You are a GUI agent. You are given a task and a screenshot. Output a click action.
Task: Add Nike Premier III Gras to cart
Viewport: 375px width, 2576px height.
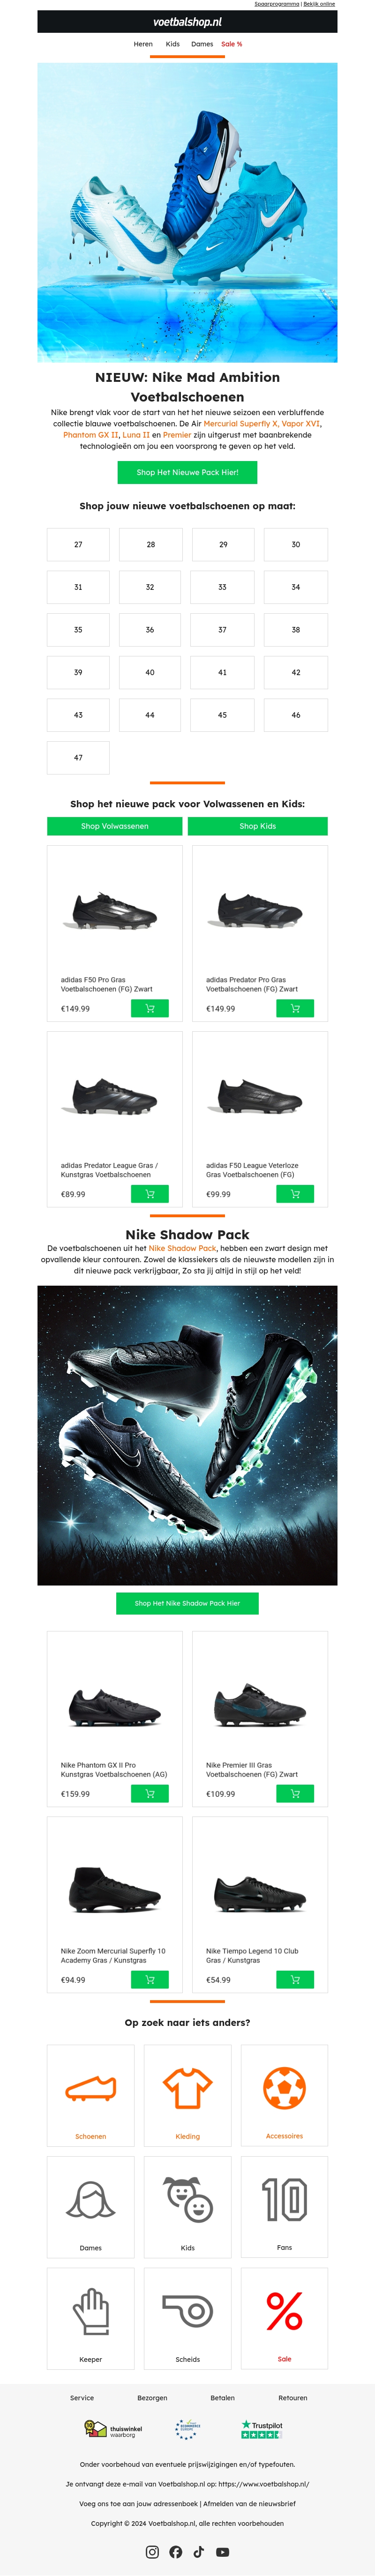coord(295,1793)
